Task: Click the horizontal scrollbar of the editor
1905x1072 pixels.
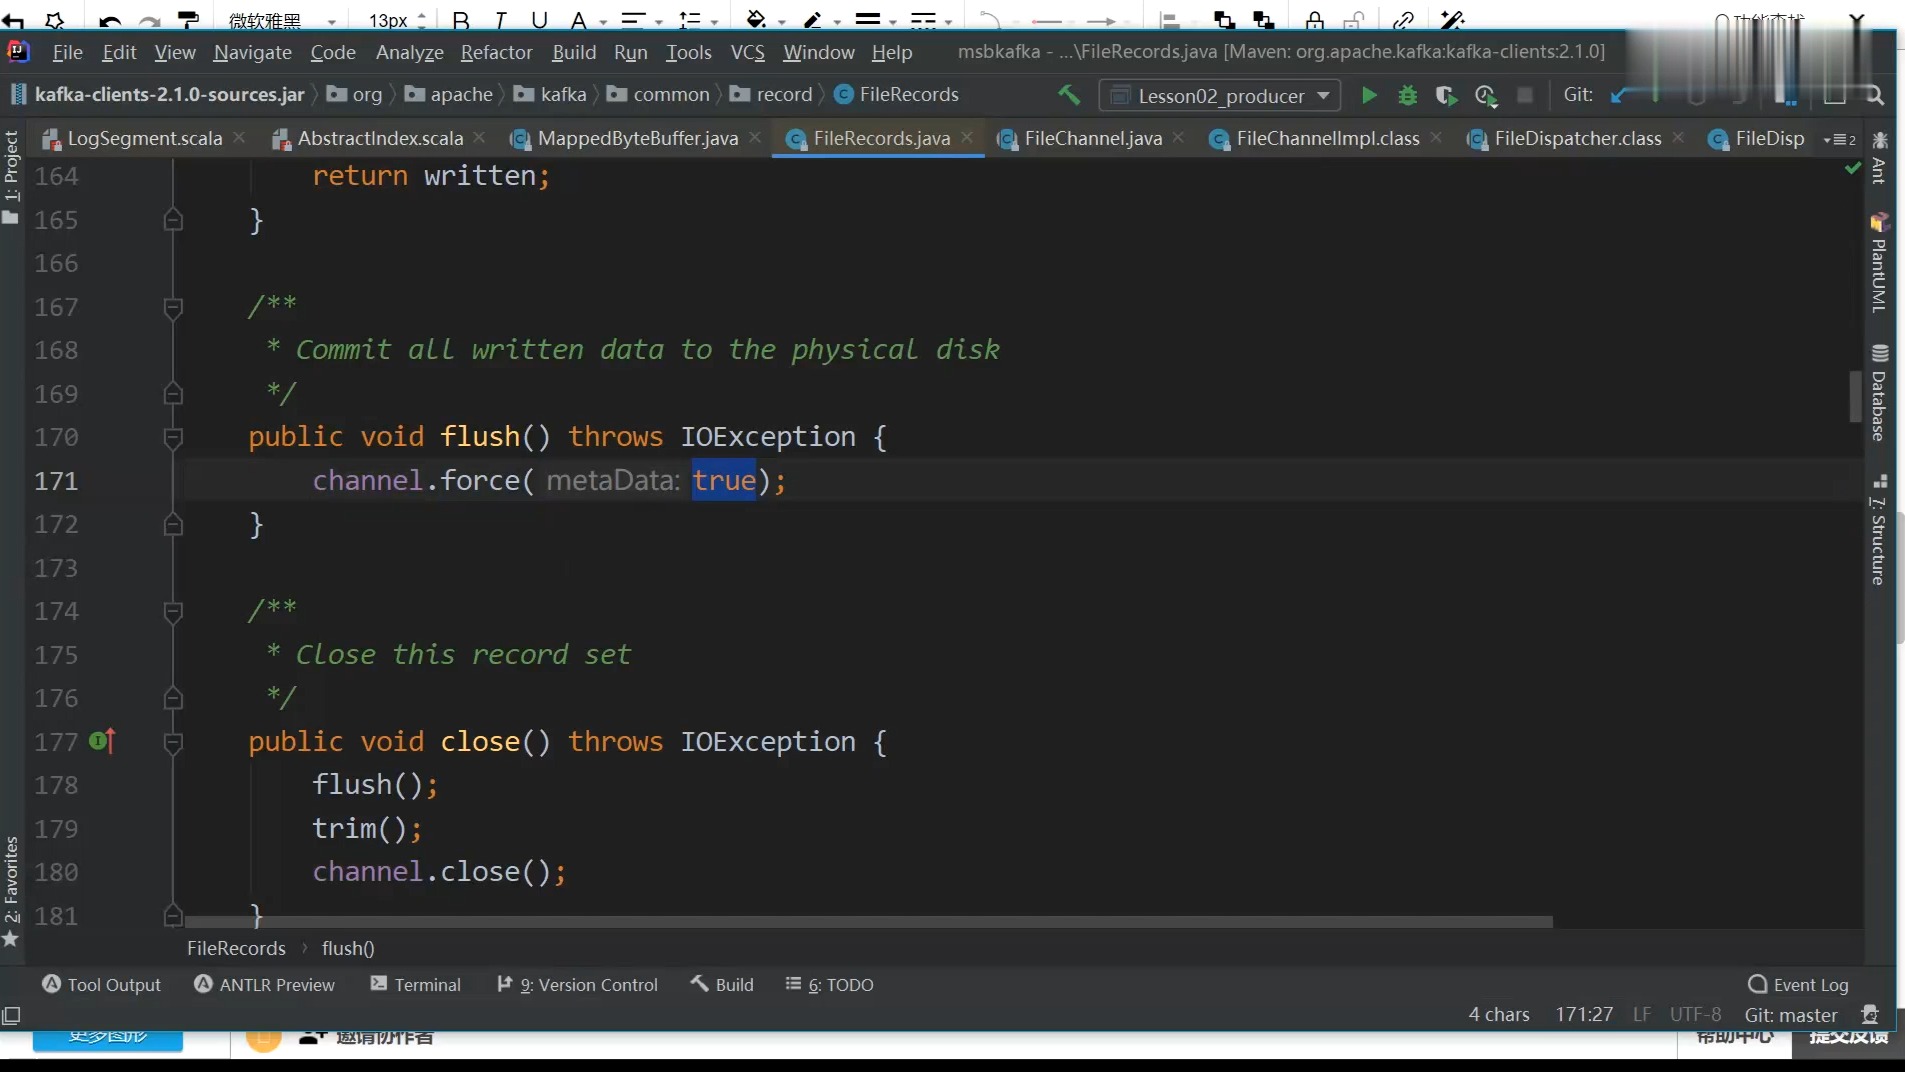Action: click(x=868, y=921)
